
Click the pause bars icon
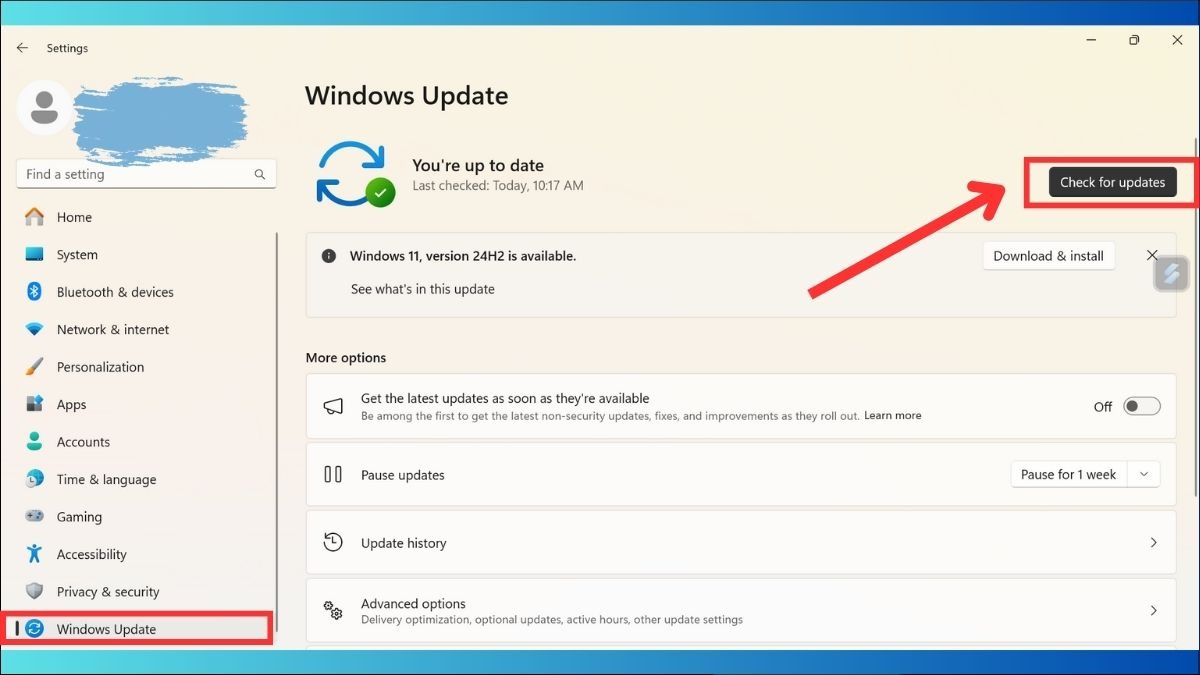[333, 475]
